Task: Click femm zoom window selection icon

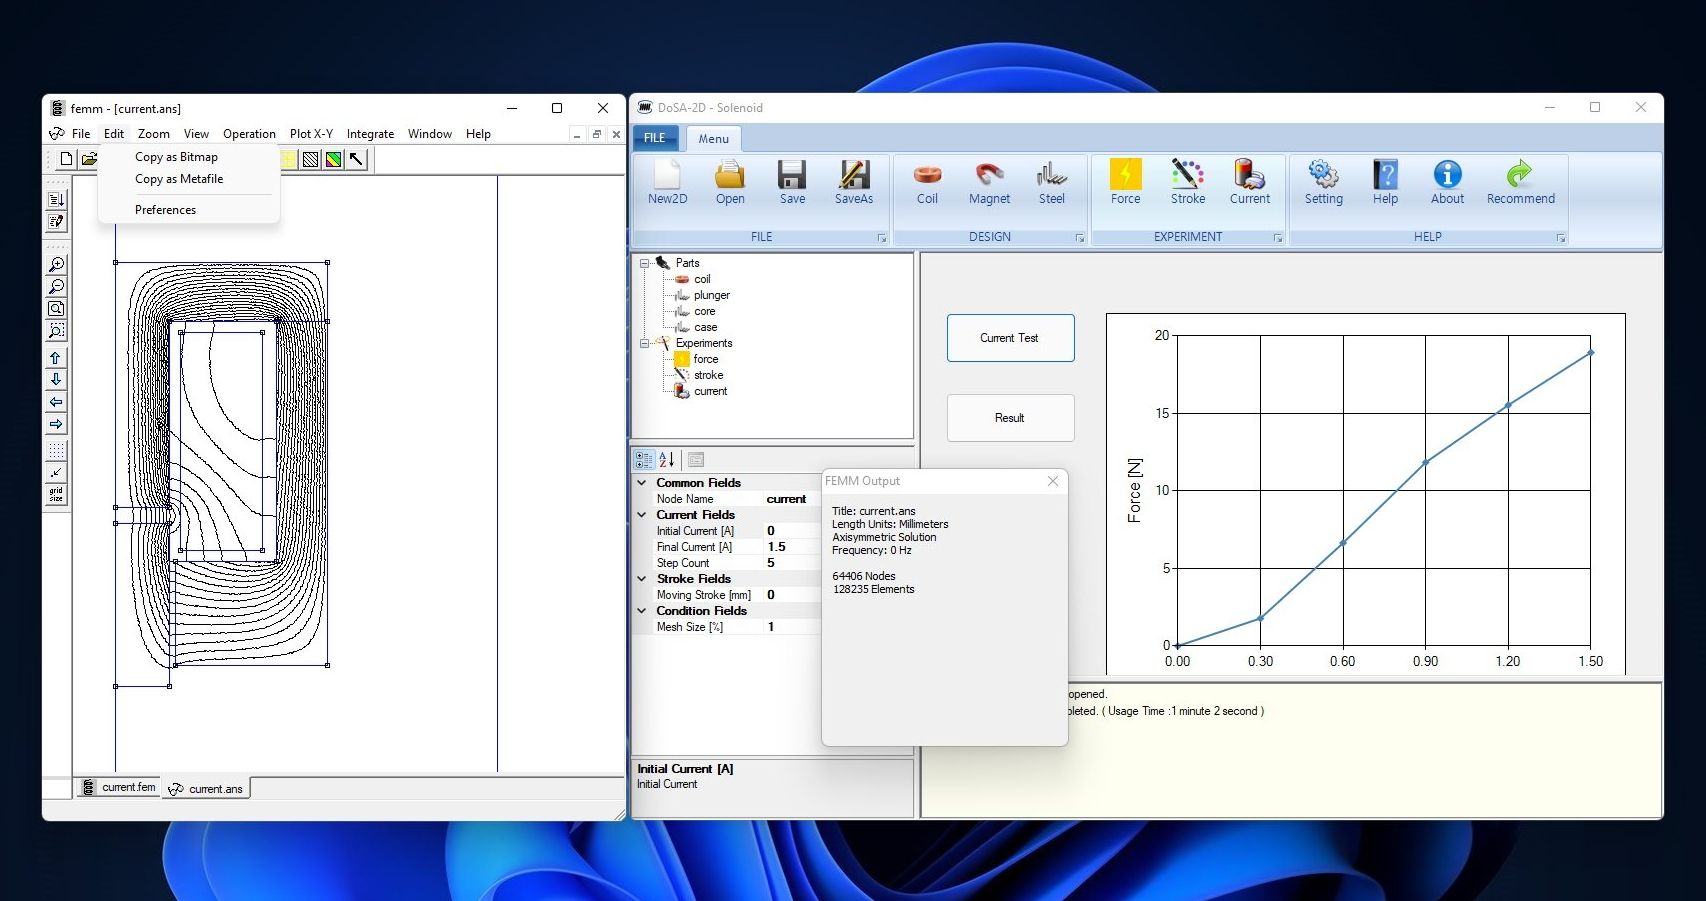Action: pyautogui.click(x=56, y=331)
